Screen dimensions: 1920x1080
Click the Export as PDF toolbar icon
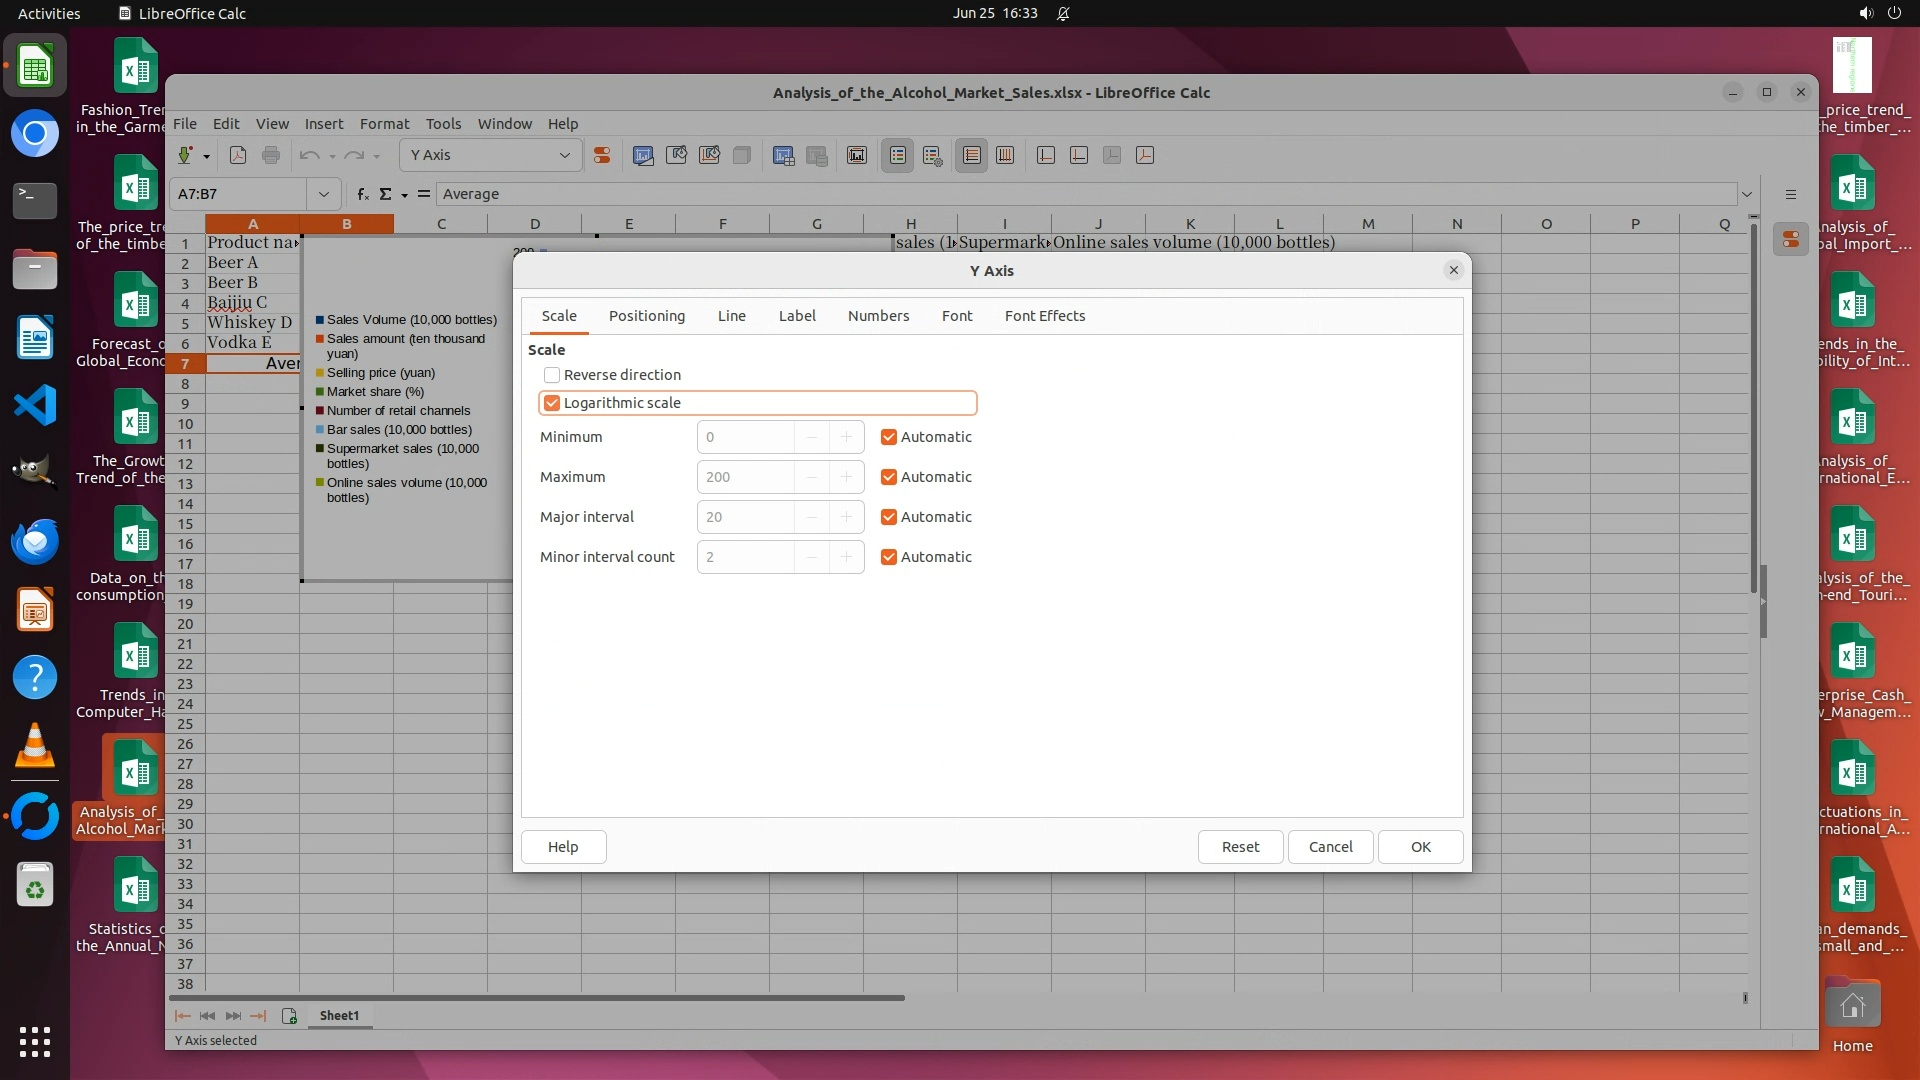[x=238, y=155]
